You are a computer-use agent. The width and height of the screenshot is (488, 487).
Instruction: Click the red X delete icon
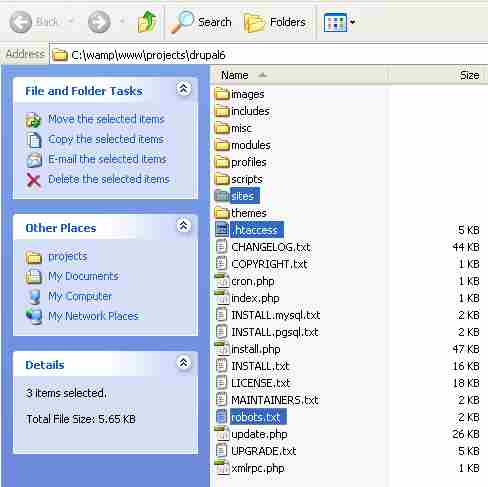[x=33, y=180]
